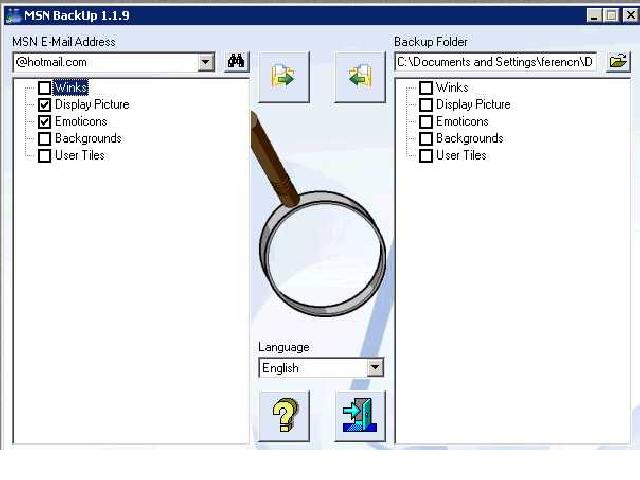Select the Emoticons label in the right tree
Image resolution: width=640 pixels, height=480 pixels.
tap(462, 122)
